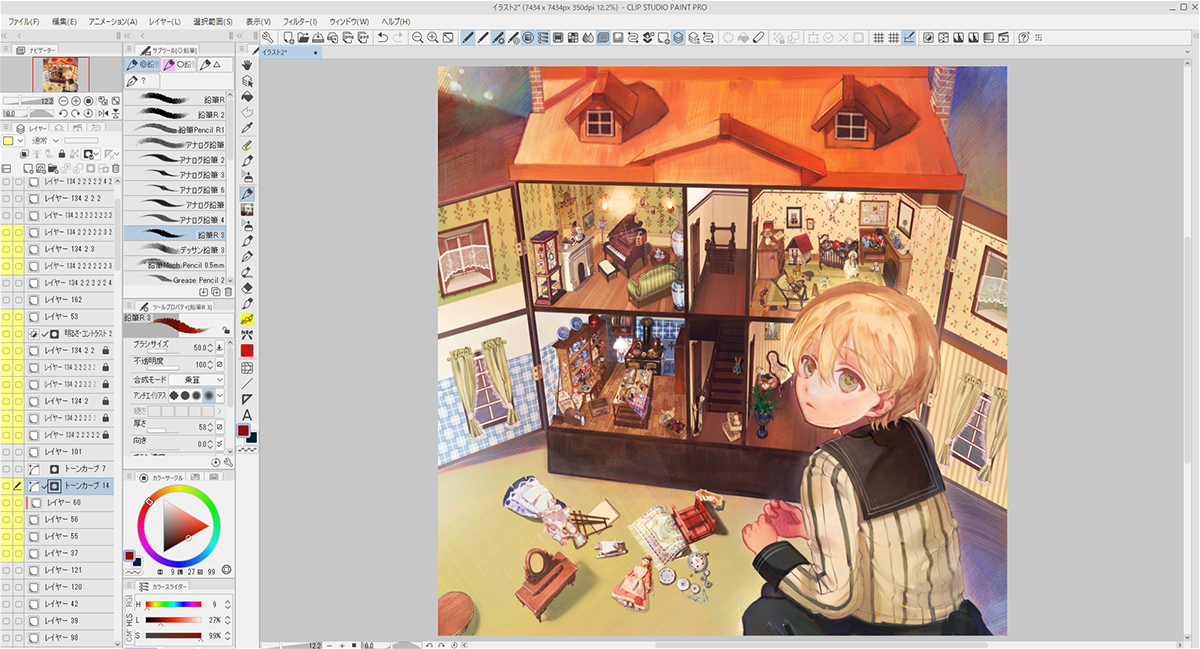Select the Eyedropper tool

point(247,128)
